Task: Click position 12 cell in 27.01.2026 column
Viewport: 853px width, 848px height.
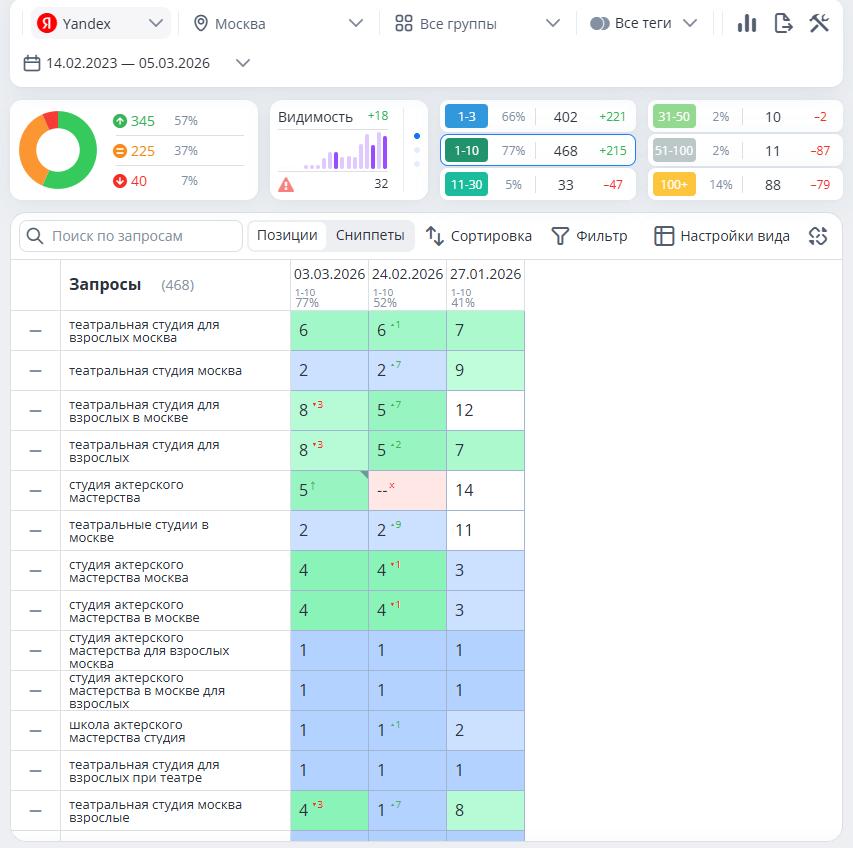Action: click(x=485, y=411)
